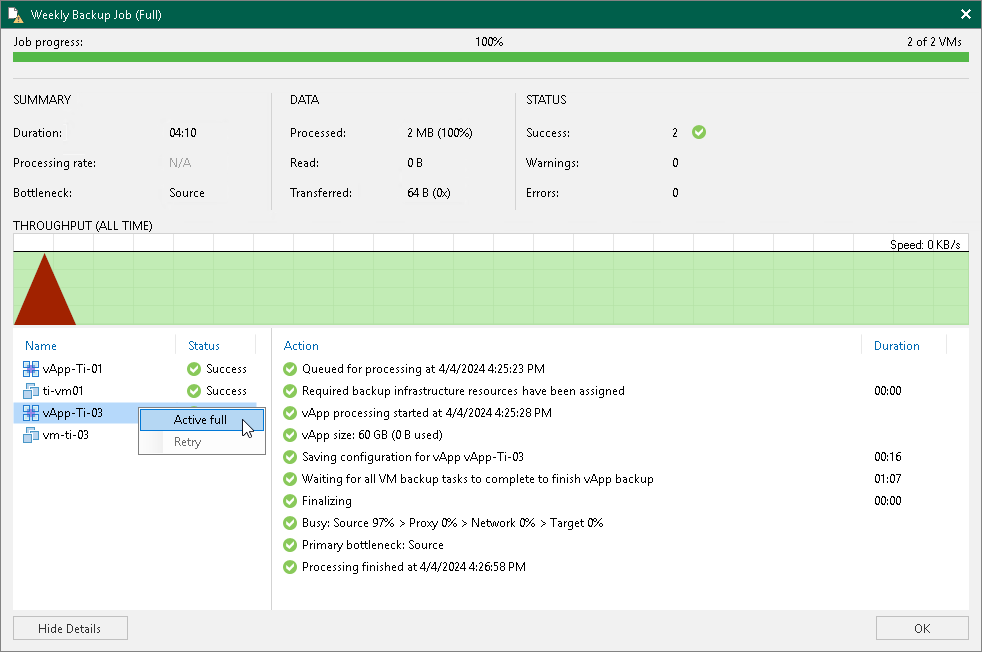Screen dimensions: 982x652
Task: Click the vApp-Ti-03 container icon
Action: point(31,412)
